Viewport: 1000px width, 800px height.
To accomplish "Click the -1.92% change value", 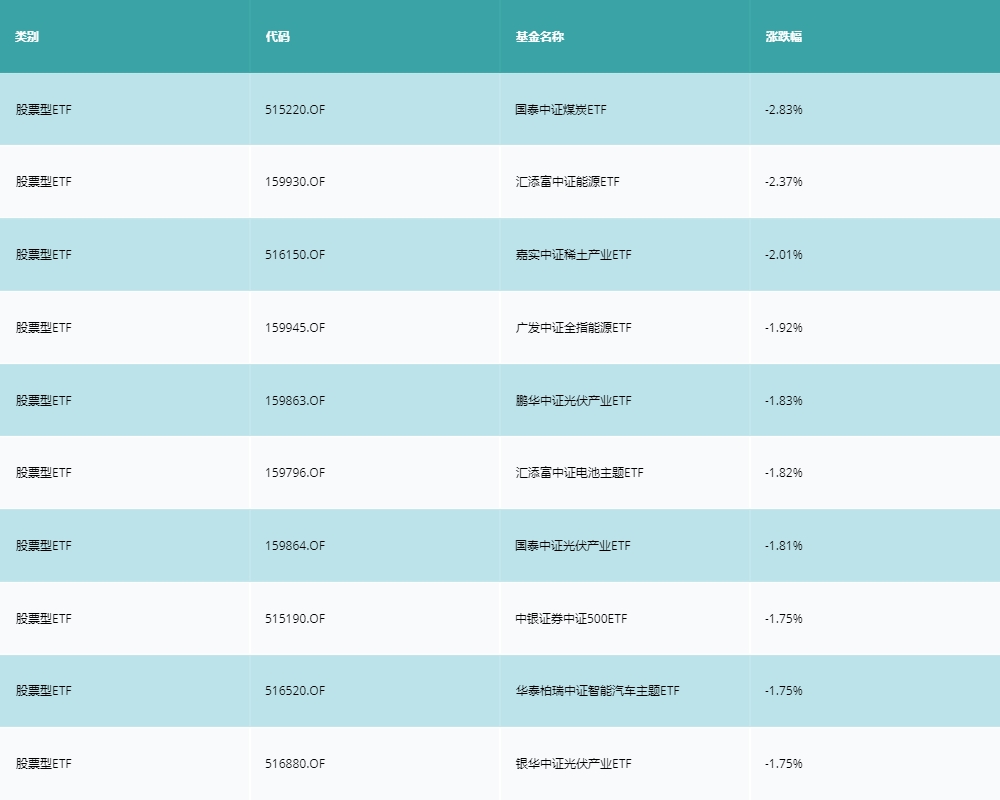I will pyautogui.click(x=784, y=328).
